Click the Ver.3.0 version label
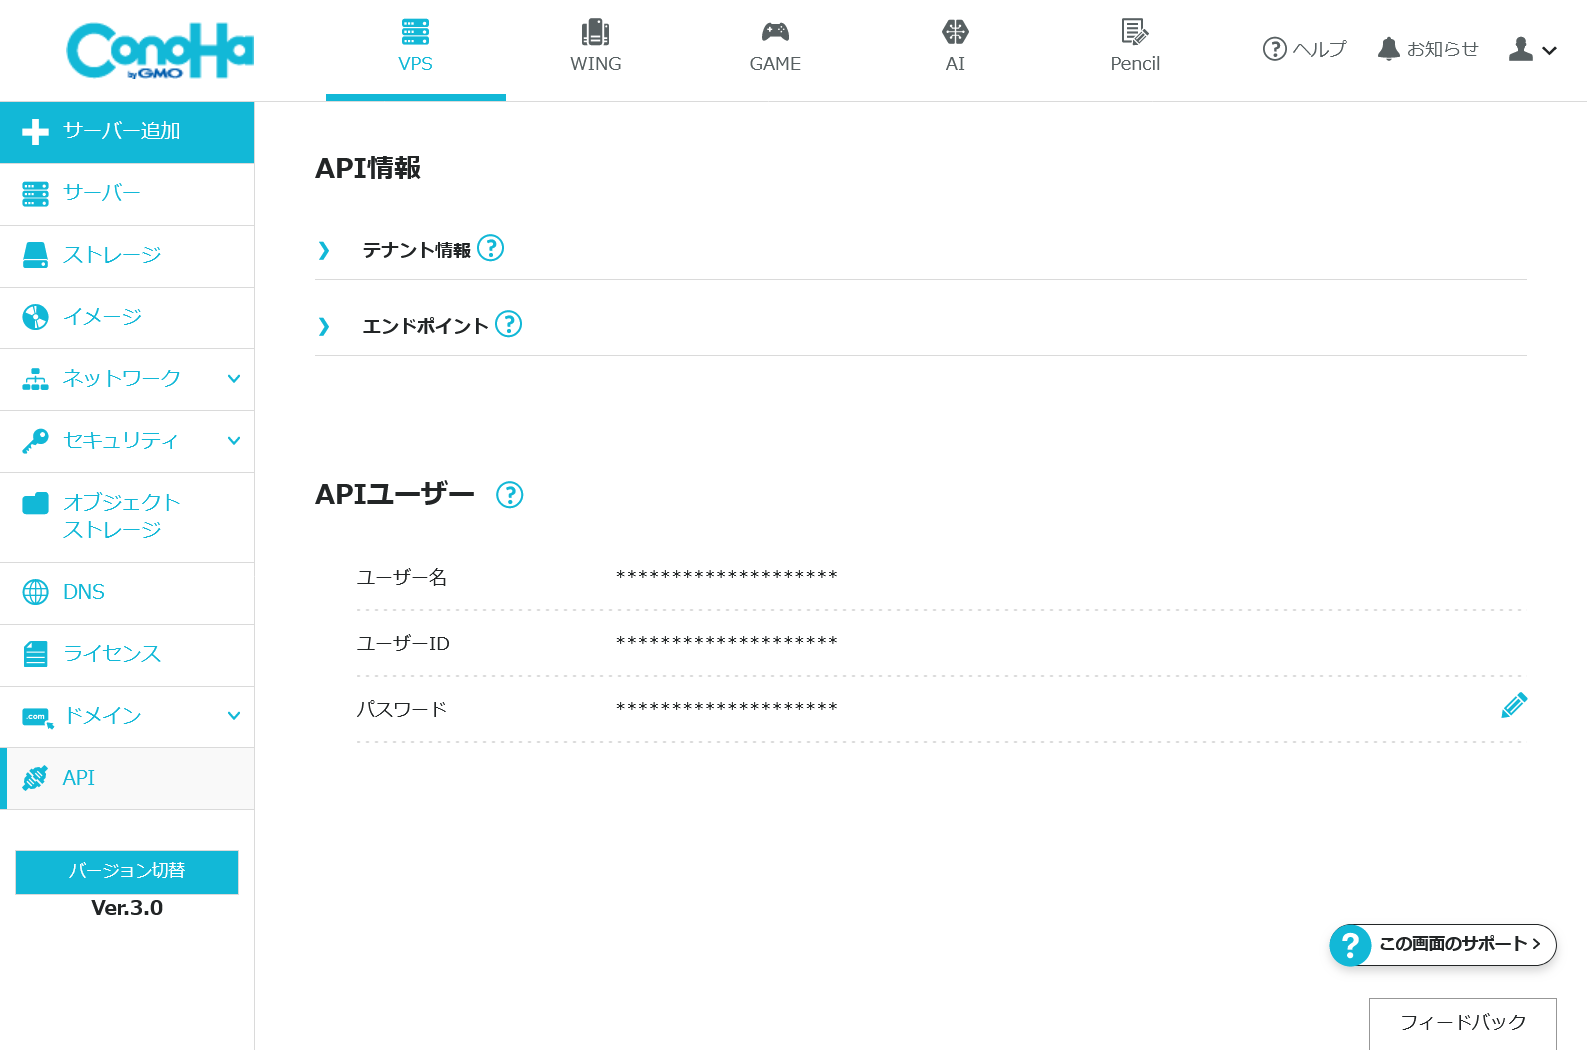 pos(127,908)
